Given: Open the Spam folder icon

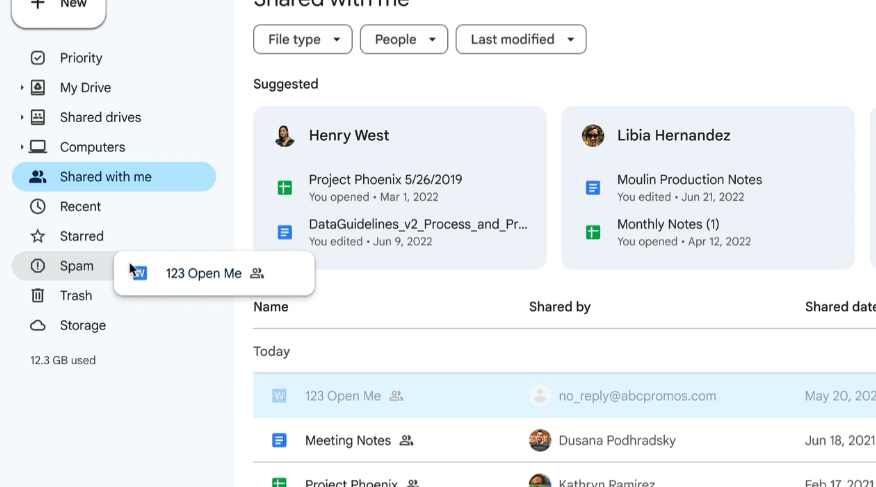Looking at the screenshot, I should (x=38, y=266).
